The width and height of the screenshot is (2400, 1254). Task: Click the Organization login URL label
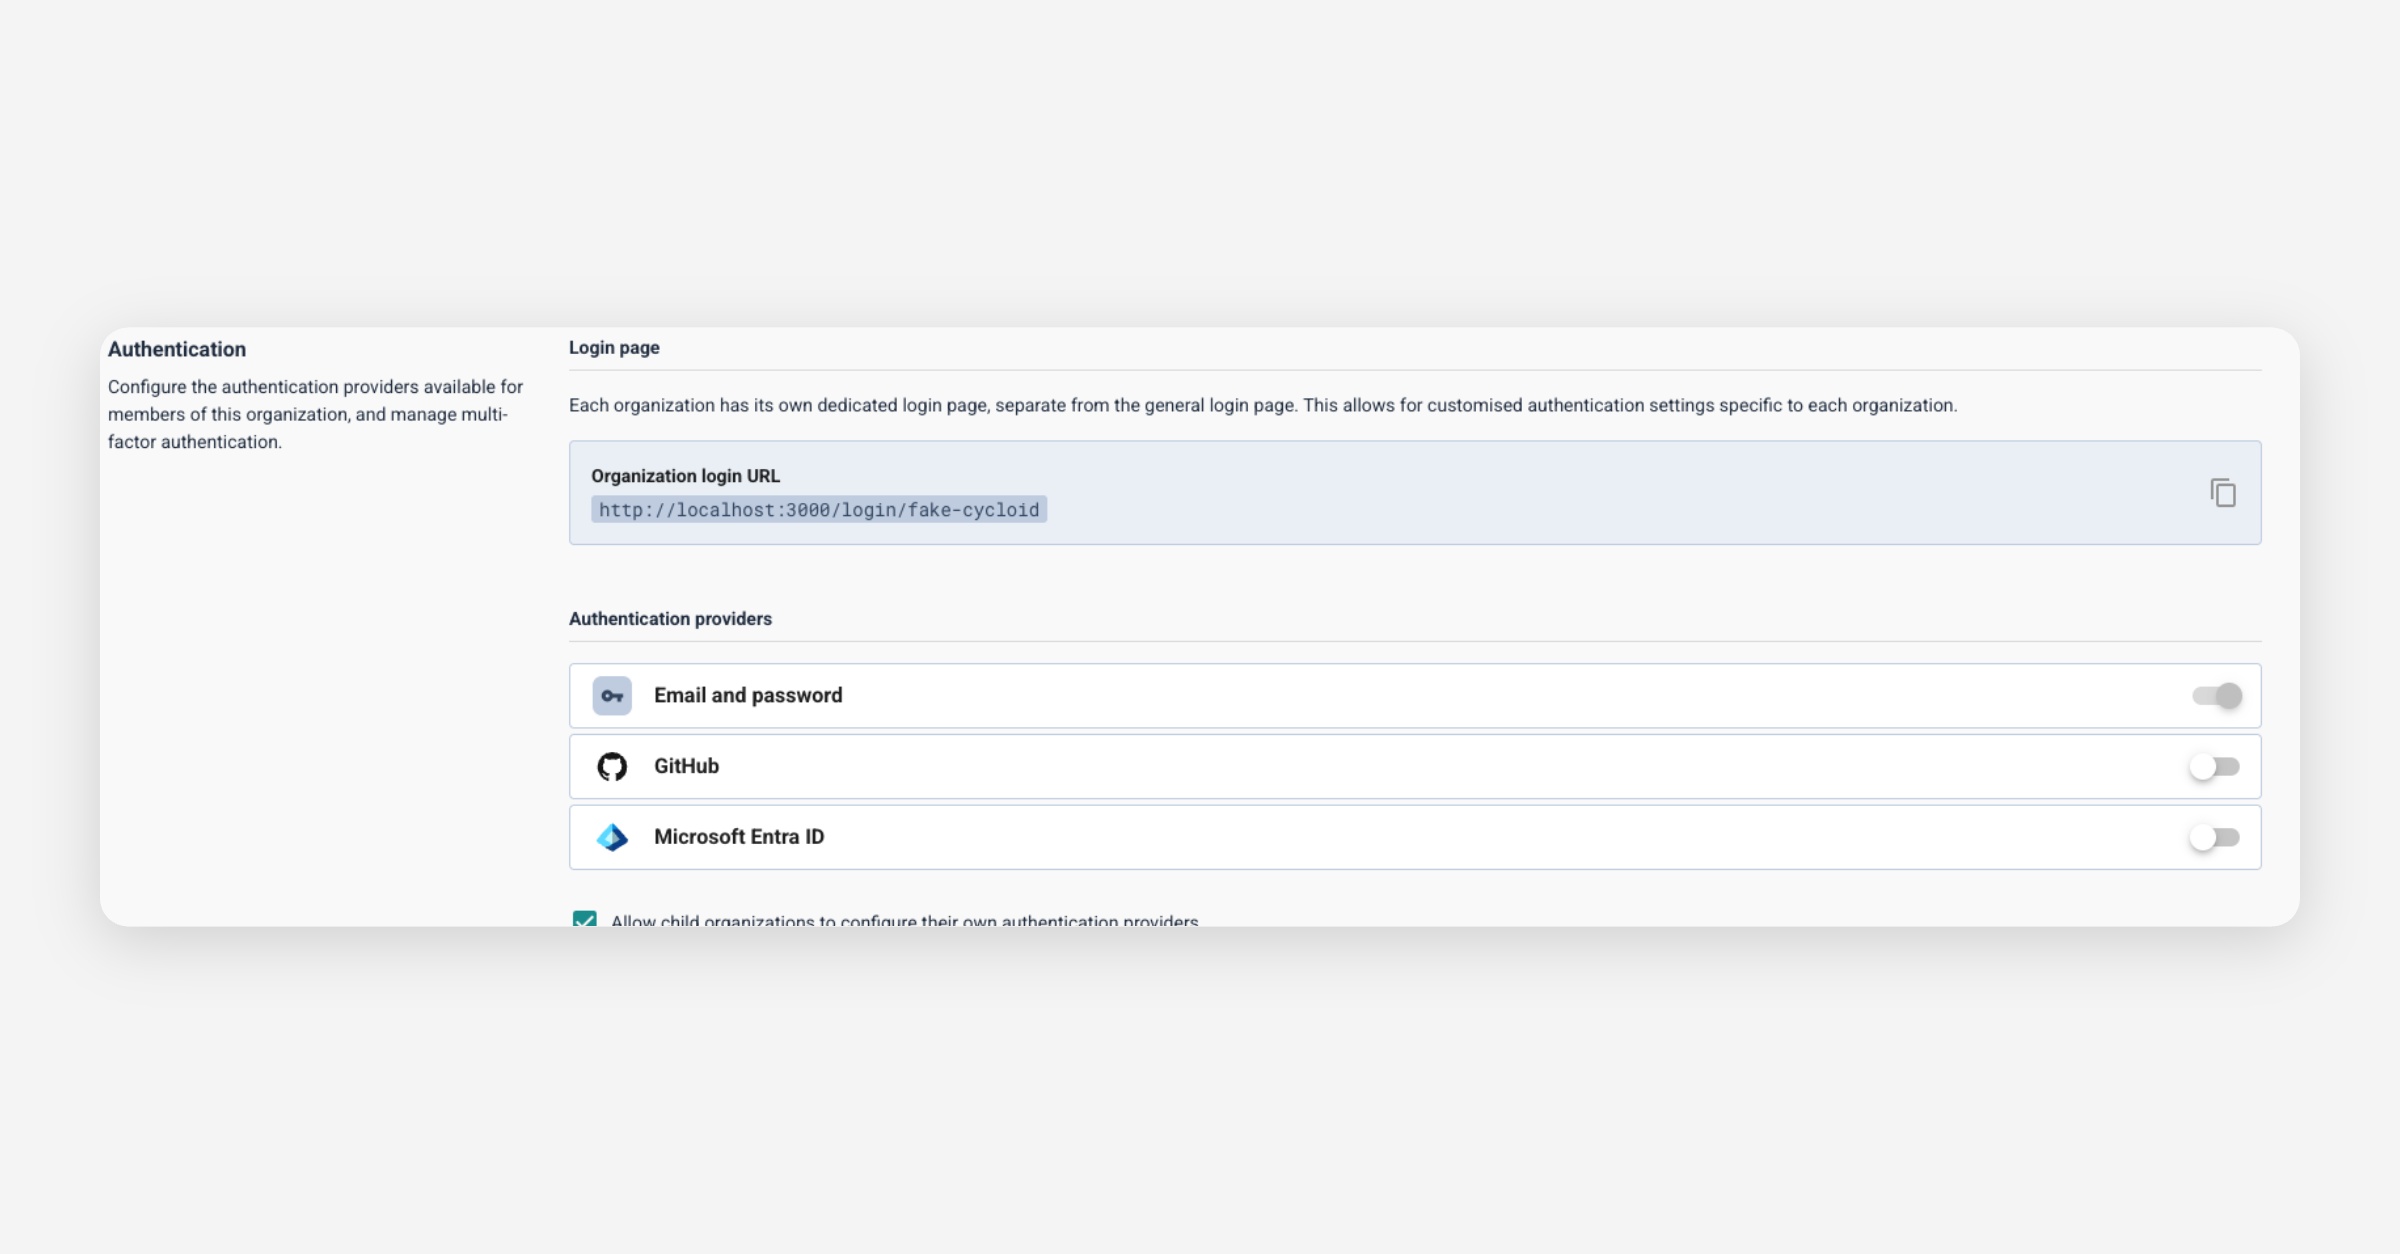pos(685,476)
